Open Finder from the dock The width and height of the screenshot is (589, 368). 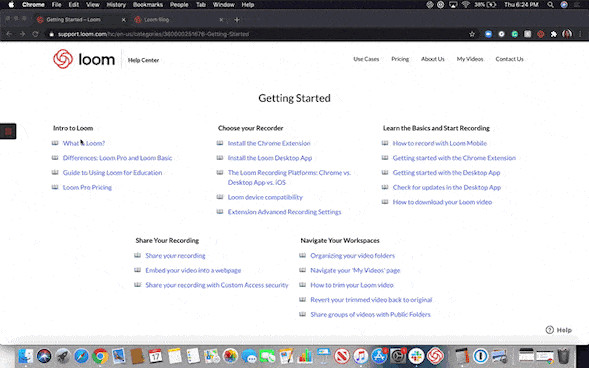(x=26, y=355)
